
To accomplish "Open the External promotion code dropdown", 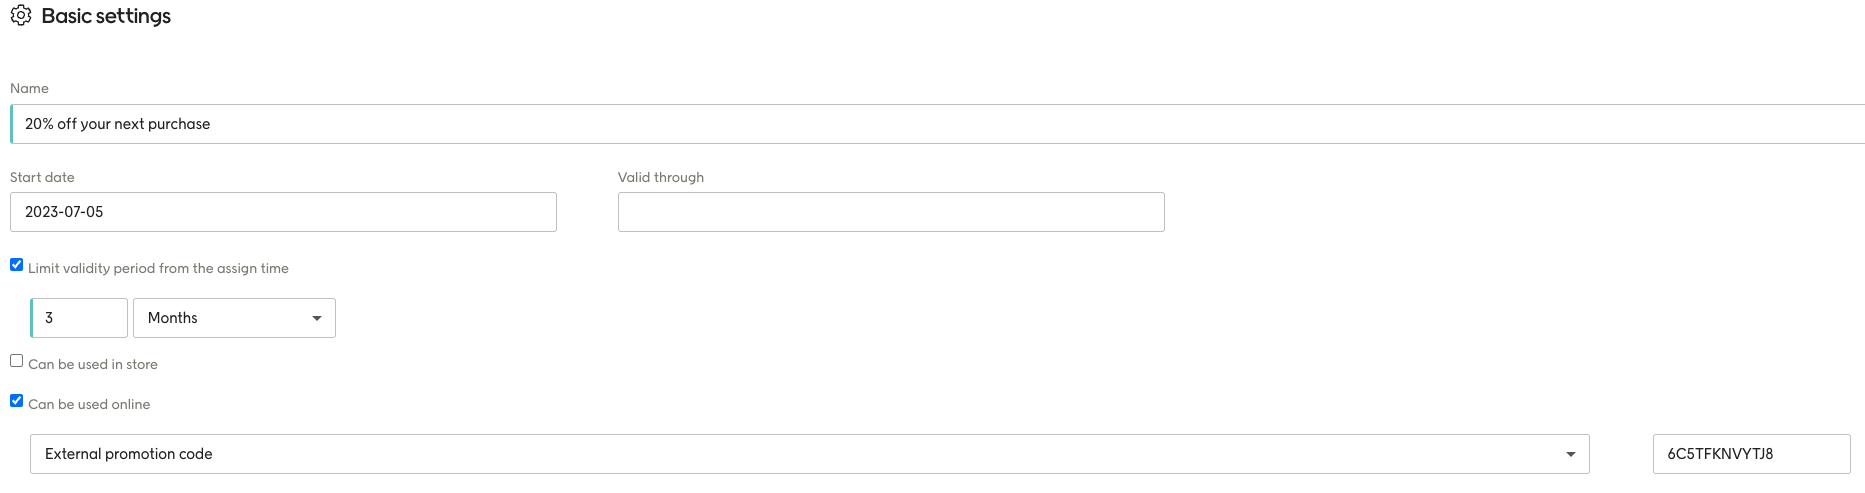I will click(810, 454).
